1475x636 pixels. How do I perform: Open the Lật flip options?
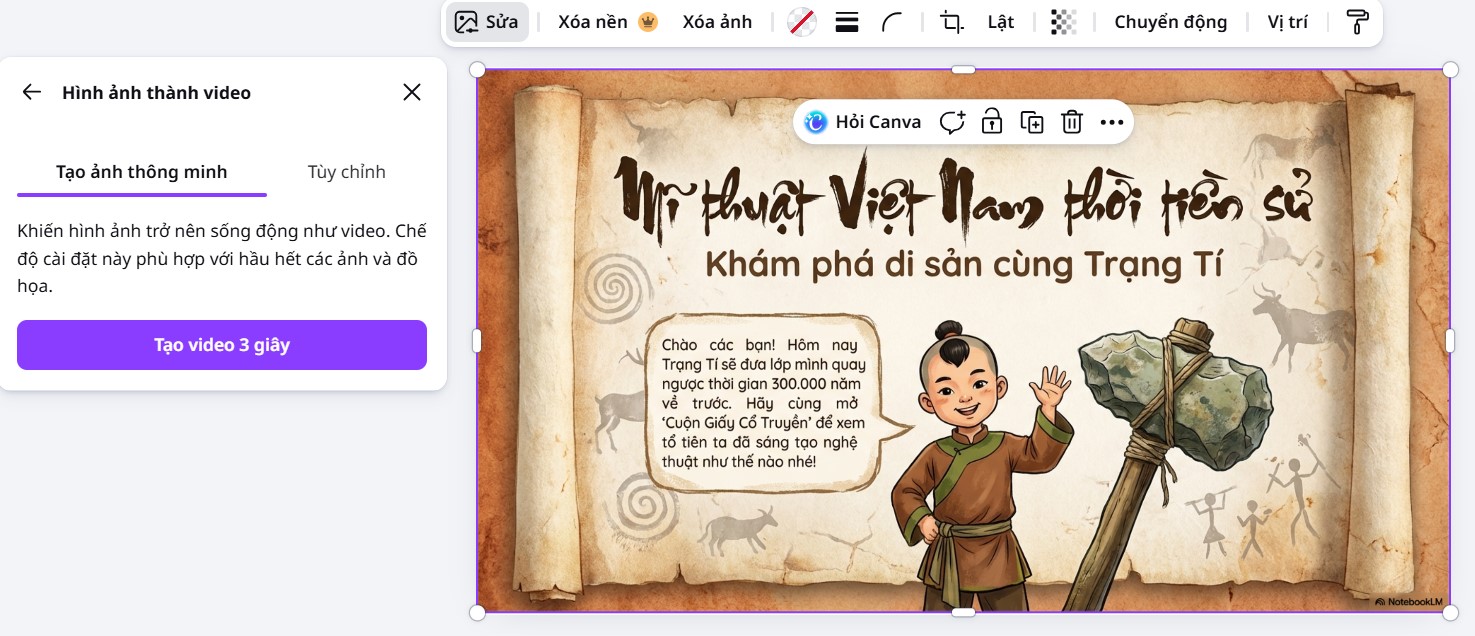pos(999,21)
